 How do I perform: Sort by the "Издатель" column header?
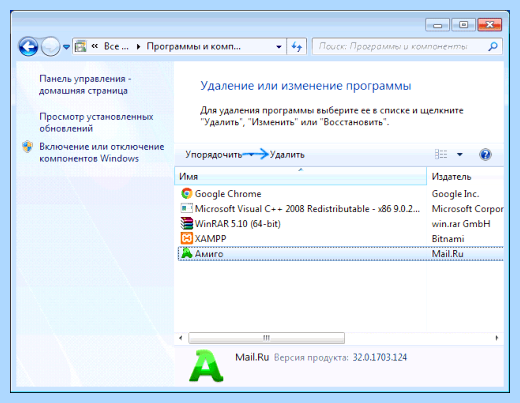click(466, 176)
